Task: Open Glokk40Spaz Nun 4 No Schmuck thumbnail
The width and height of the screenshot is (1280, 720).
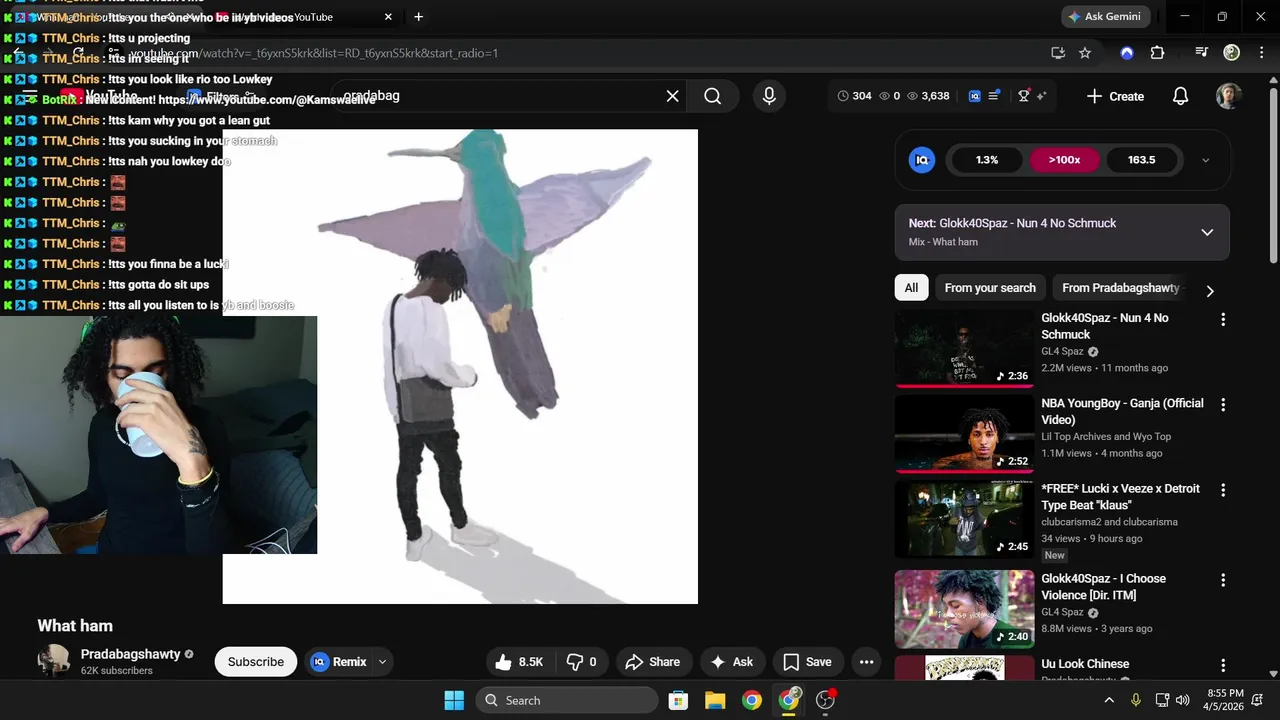Action: coord(964,348)
